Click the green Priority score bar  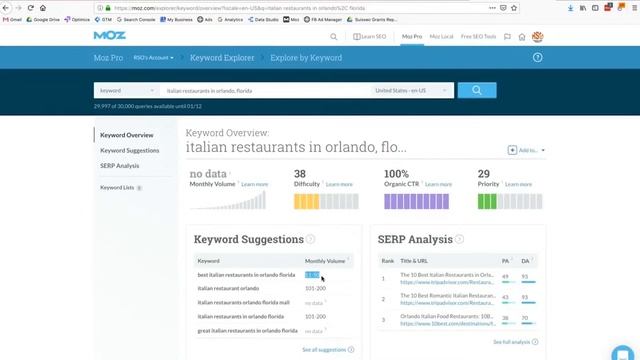(510, 202)
